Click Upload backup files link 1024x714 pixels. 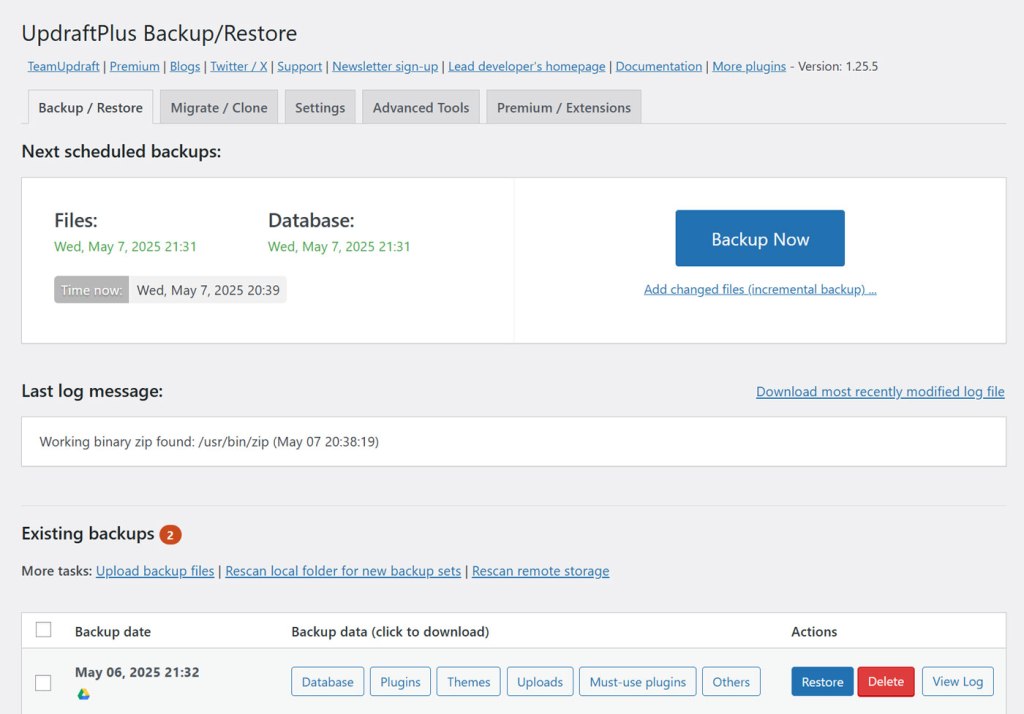(x=155, y=571)
